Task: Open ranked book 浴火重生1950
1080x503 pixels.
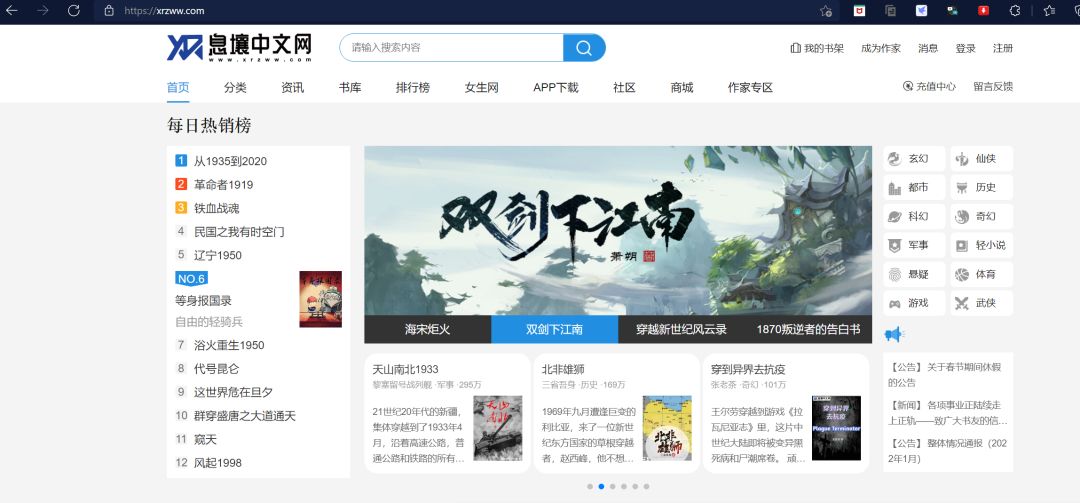Action: [x=229, y=345]
